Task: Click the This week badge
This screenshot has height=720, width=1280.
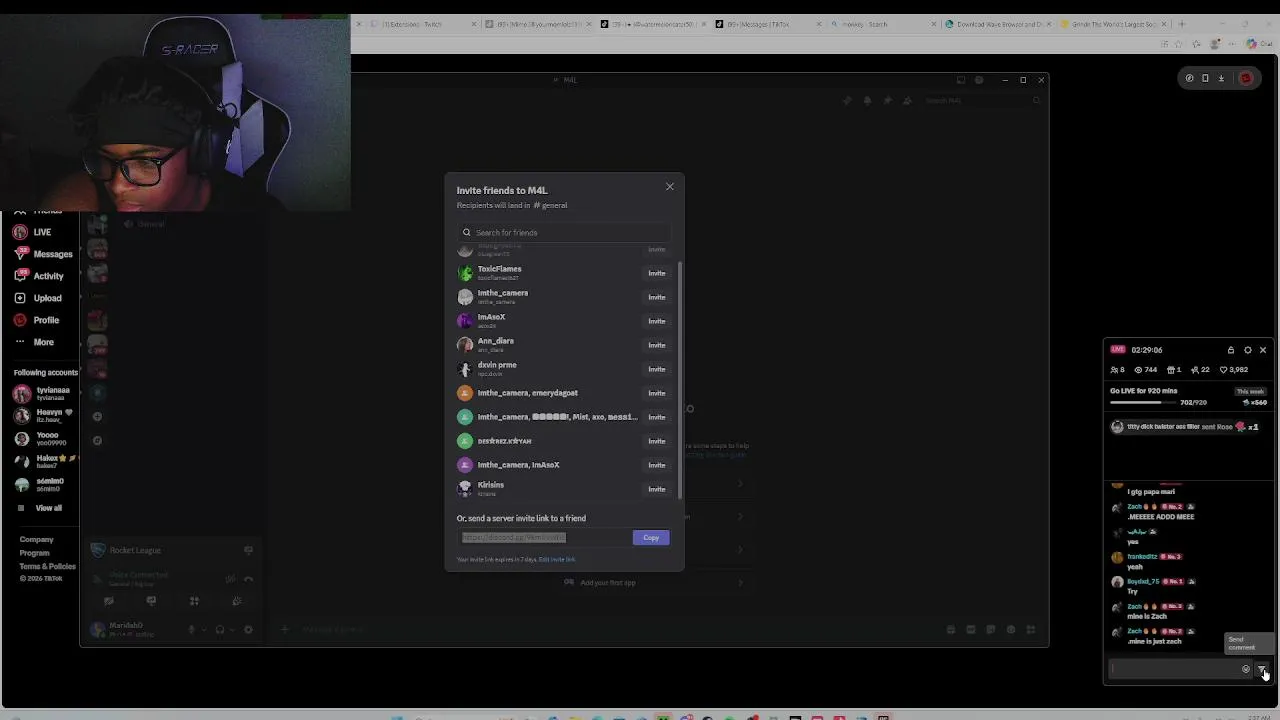Action: pyautogui.click(x=1250, y=391)
